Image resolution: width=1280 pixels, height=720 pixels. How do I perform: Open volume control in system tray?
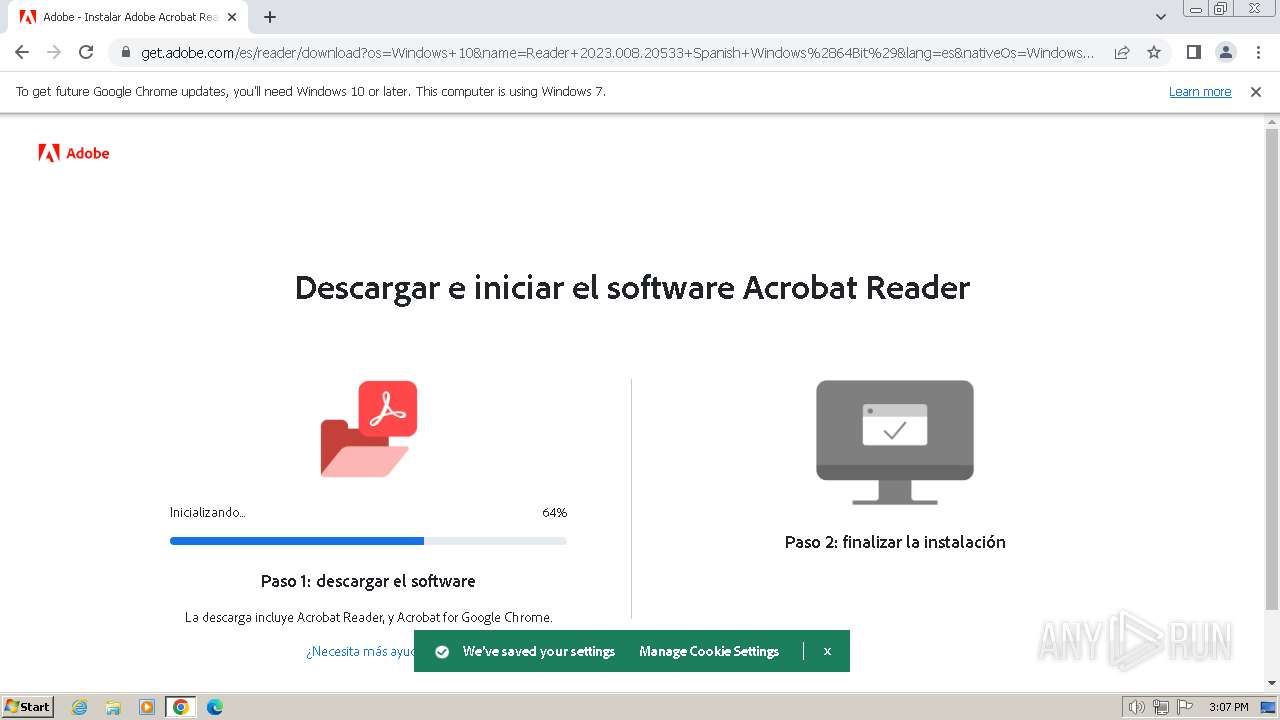point(1137,707)
